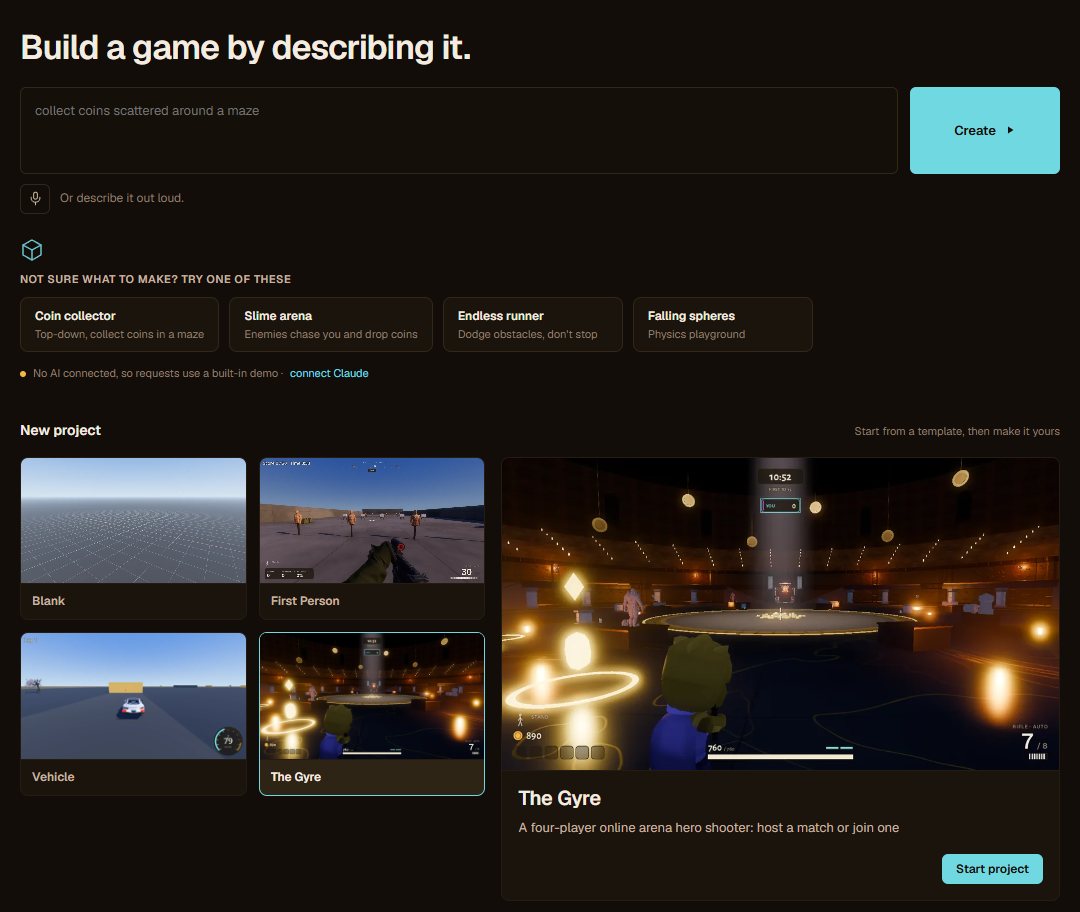1080x912 pixels.
Task: Focus the game description text field
Action: point(459,130)
